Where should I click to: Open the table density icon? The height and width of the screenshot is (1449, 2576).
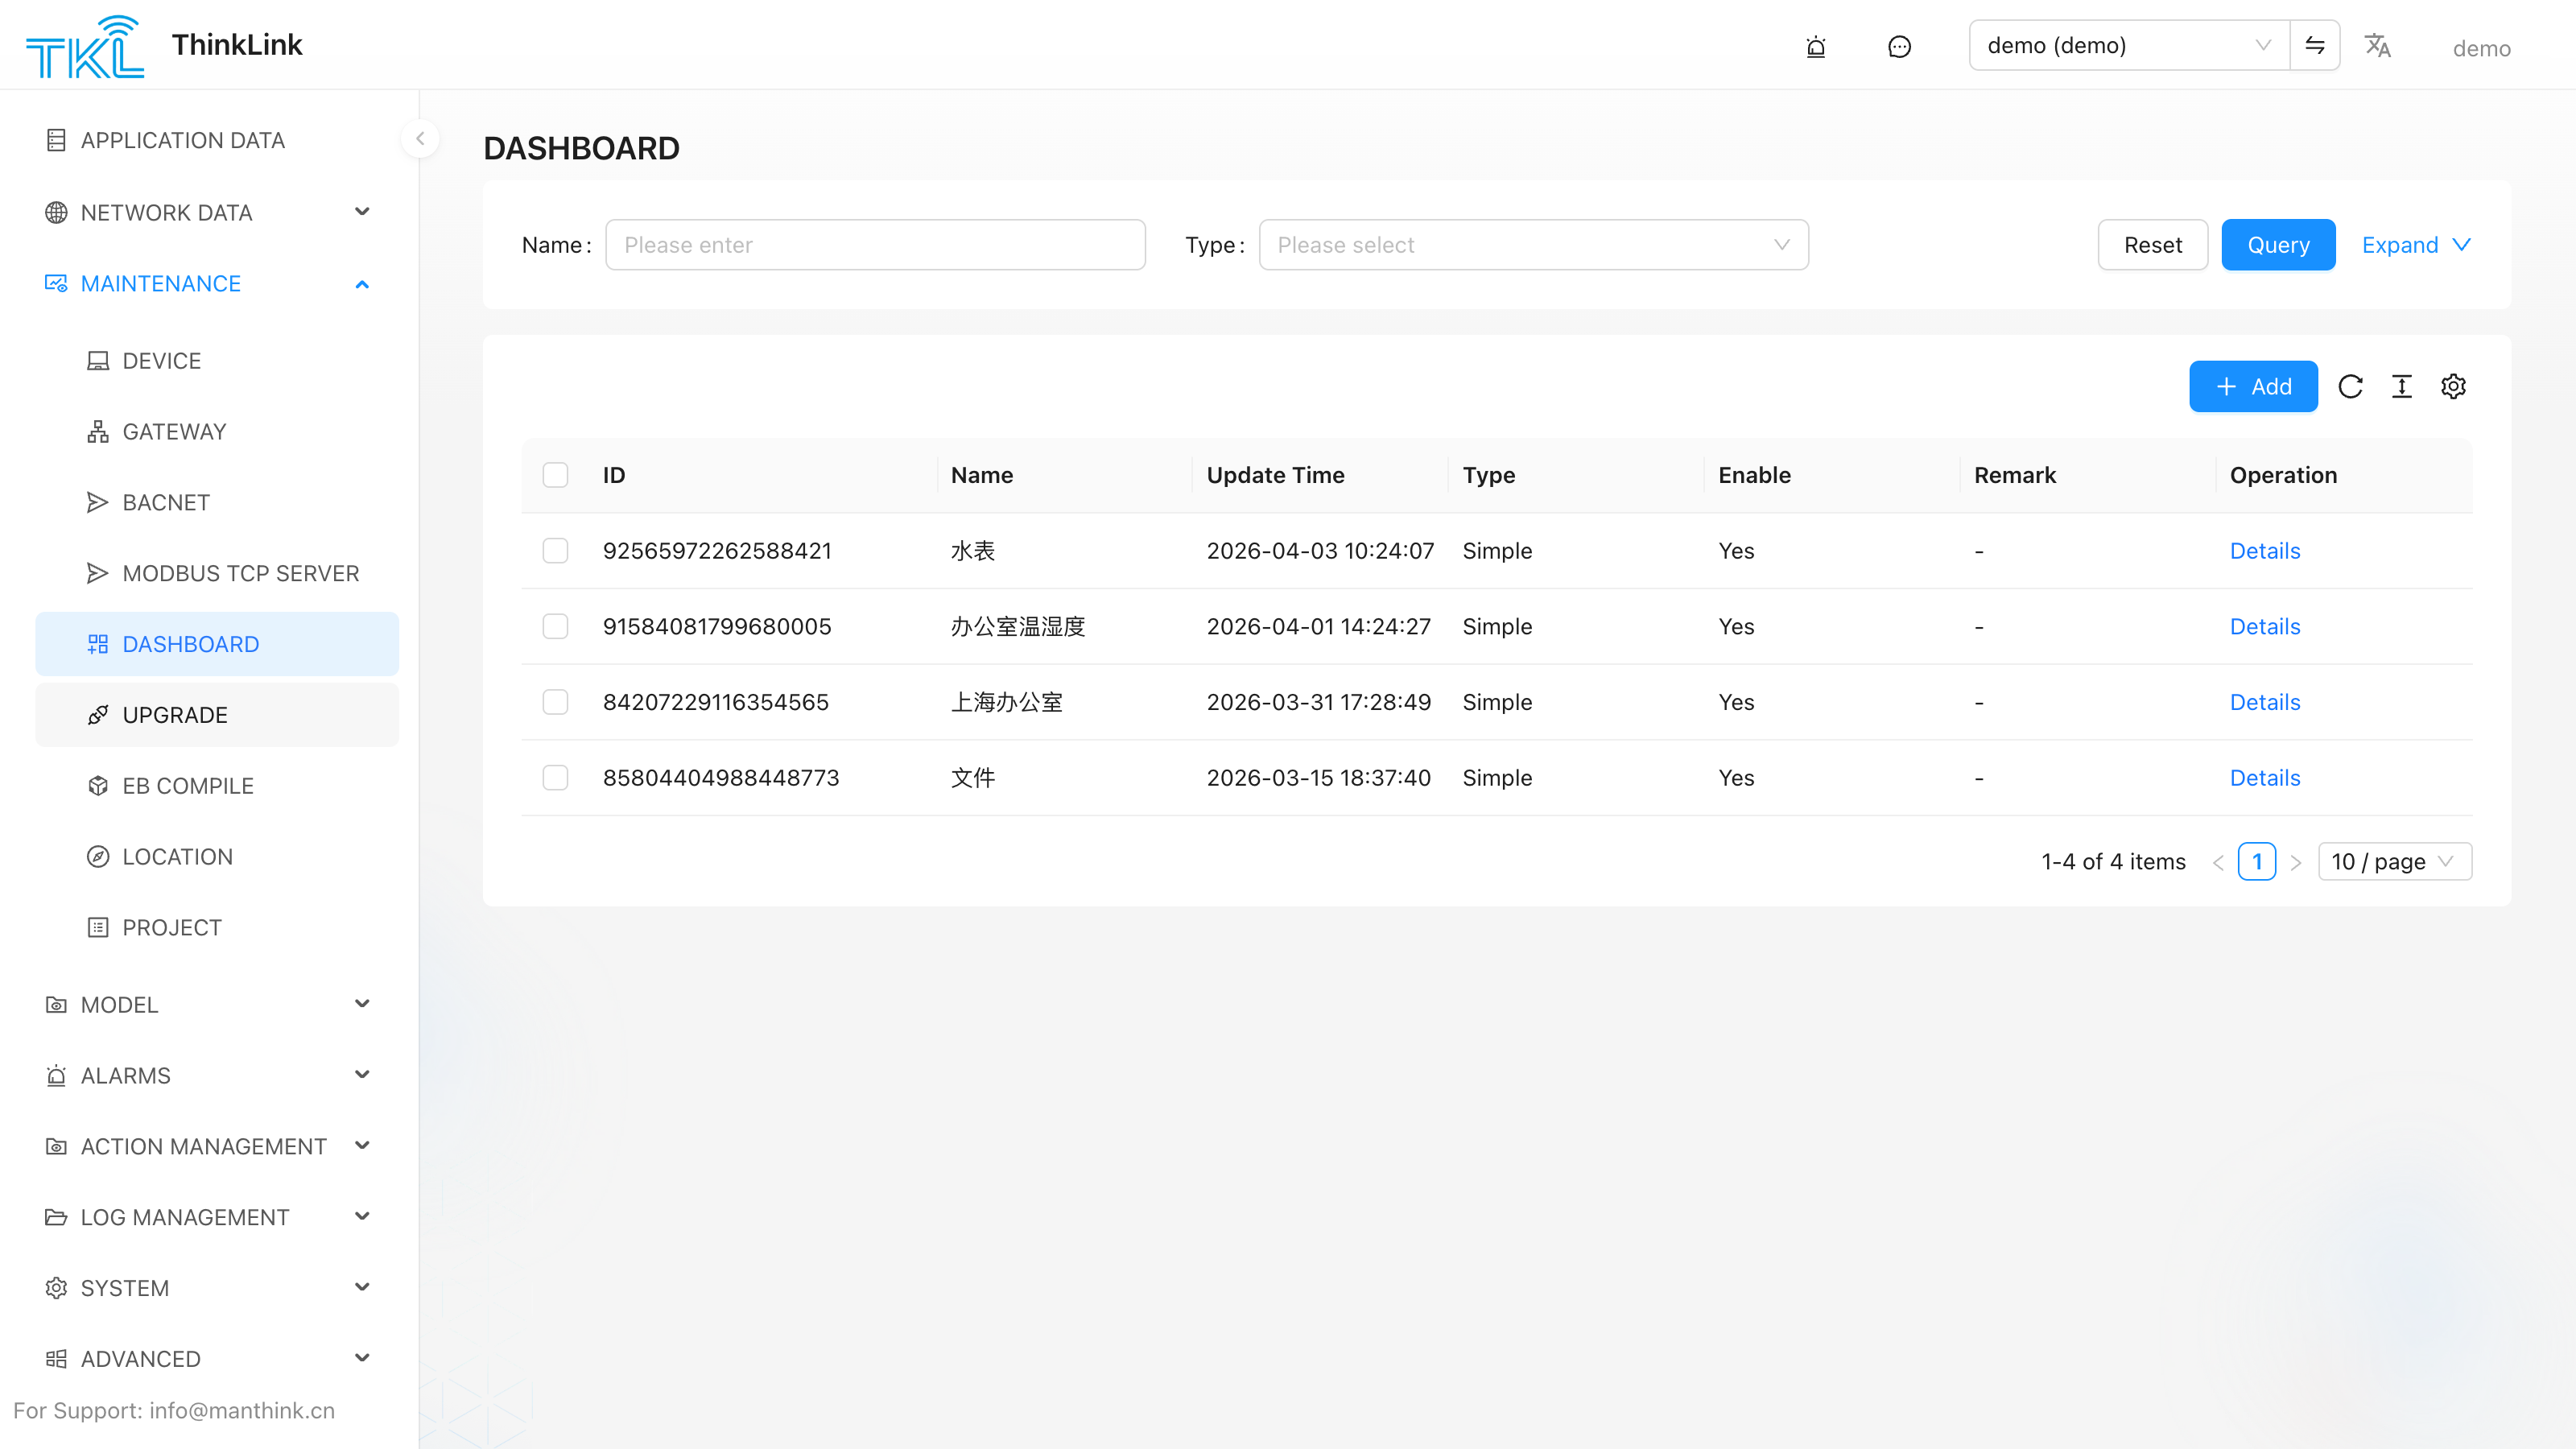tap(2402, 386)
